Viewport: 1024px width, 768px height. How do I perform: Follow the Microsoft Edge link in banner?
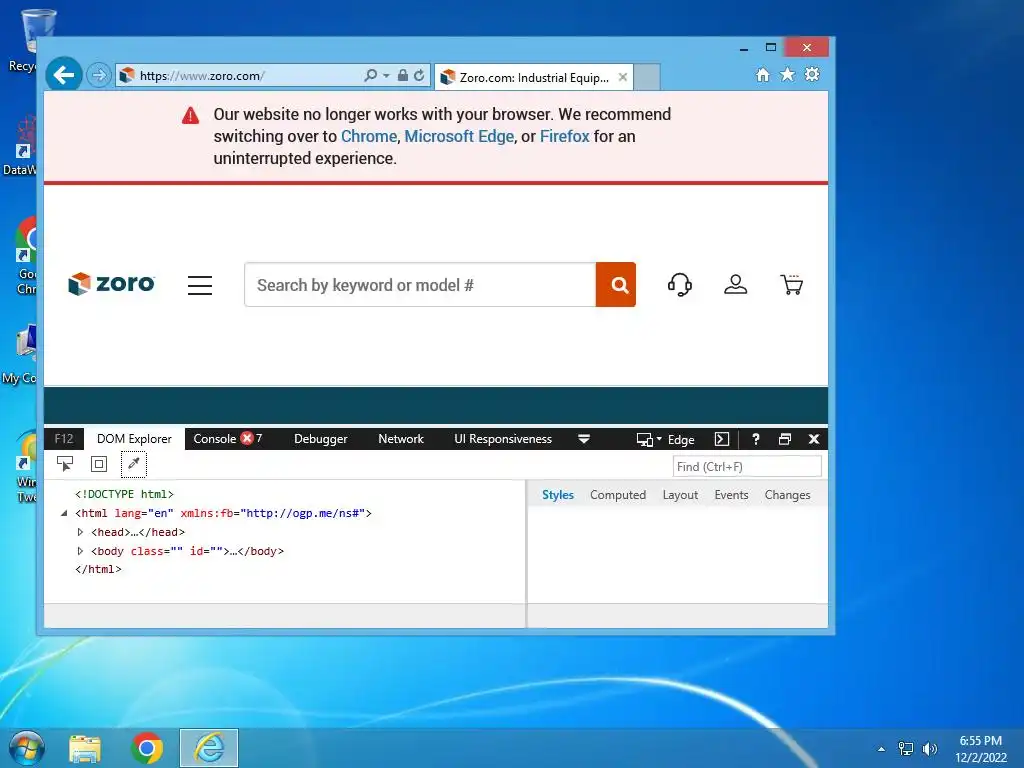[x=459, y=136]
